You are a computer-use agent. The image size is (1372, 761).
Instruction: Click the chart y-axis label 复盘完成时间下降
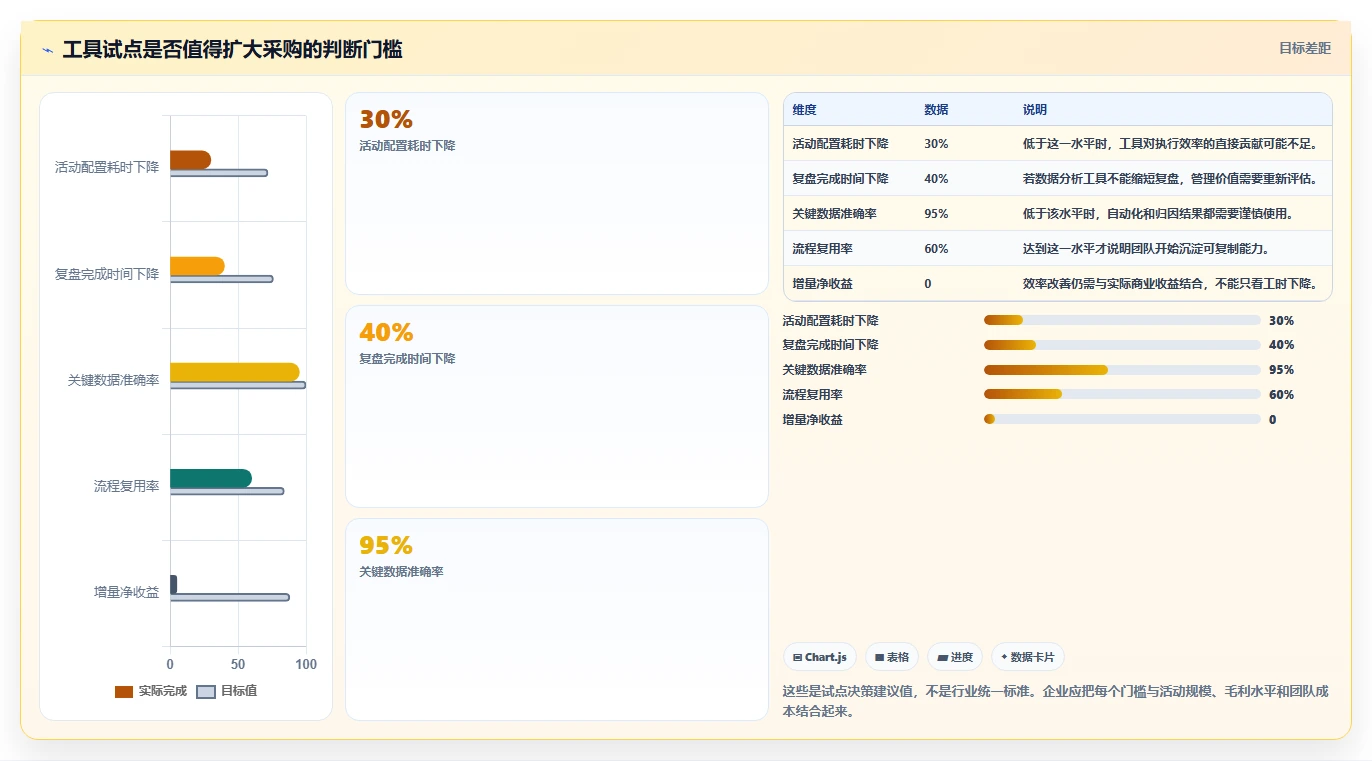pos(107,274)
